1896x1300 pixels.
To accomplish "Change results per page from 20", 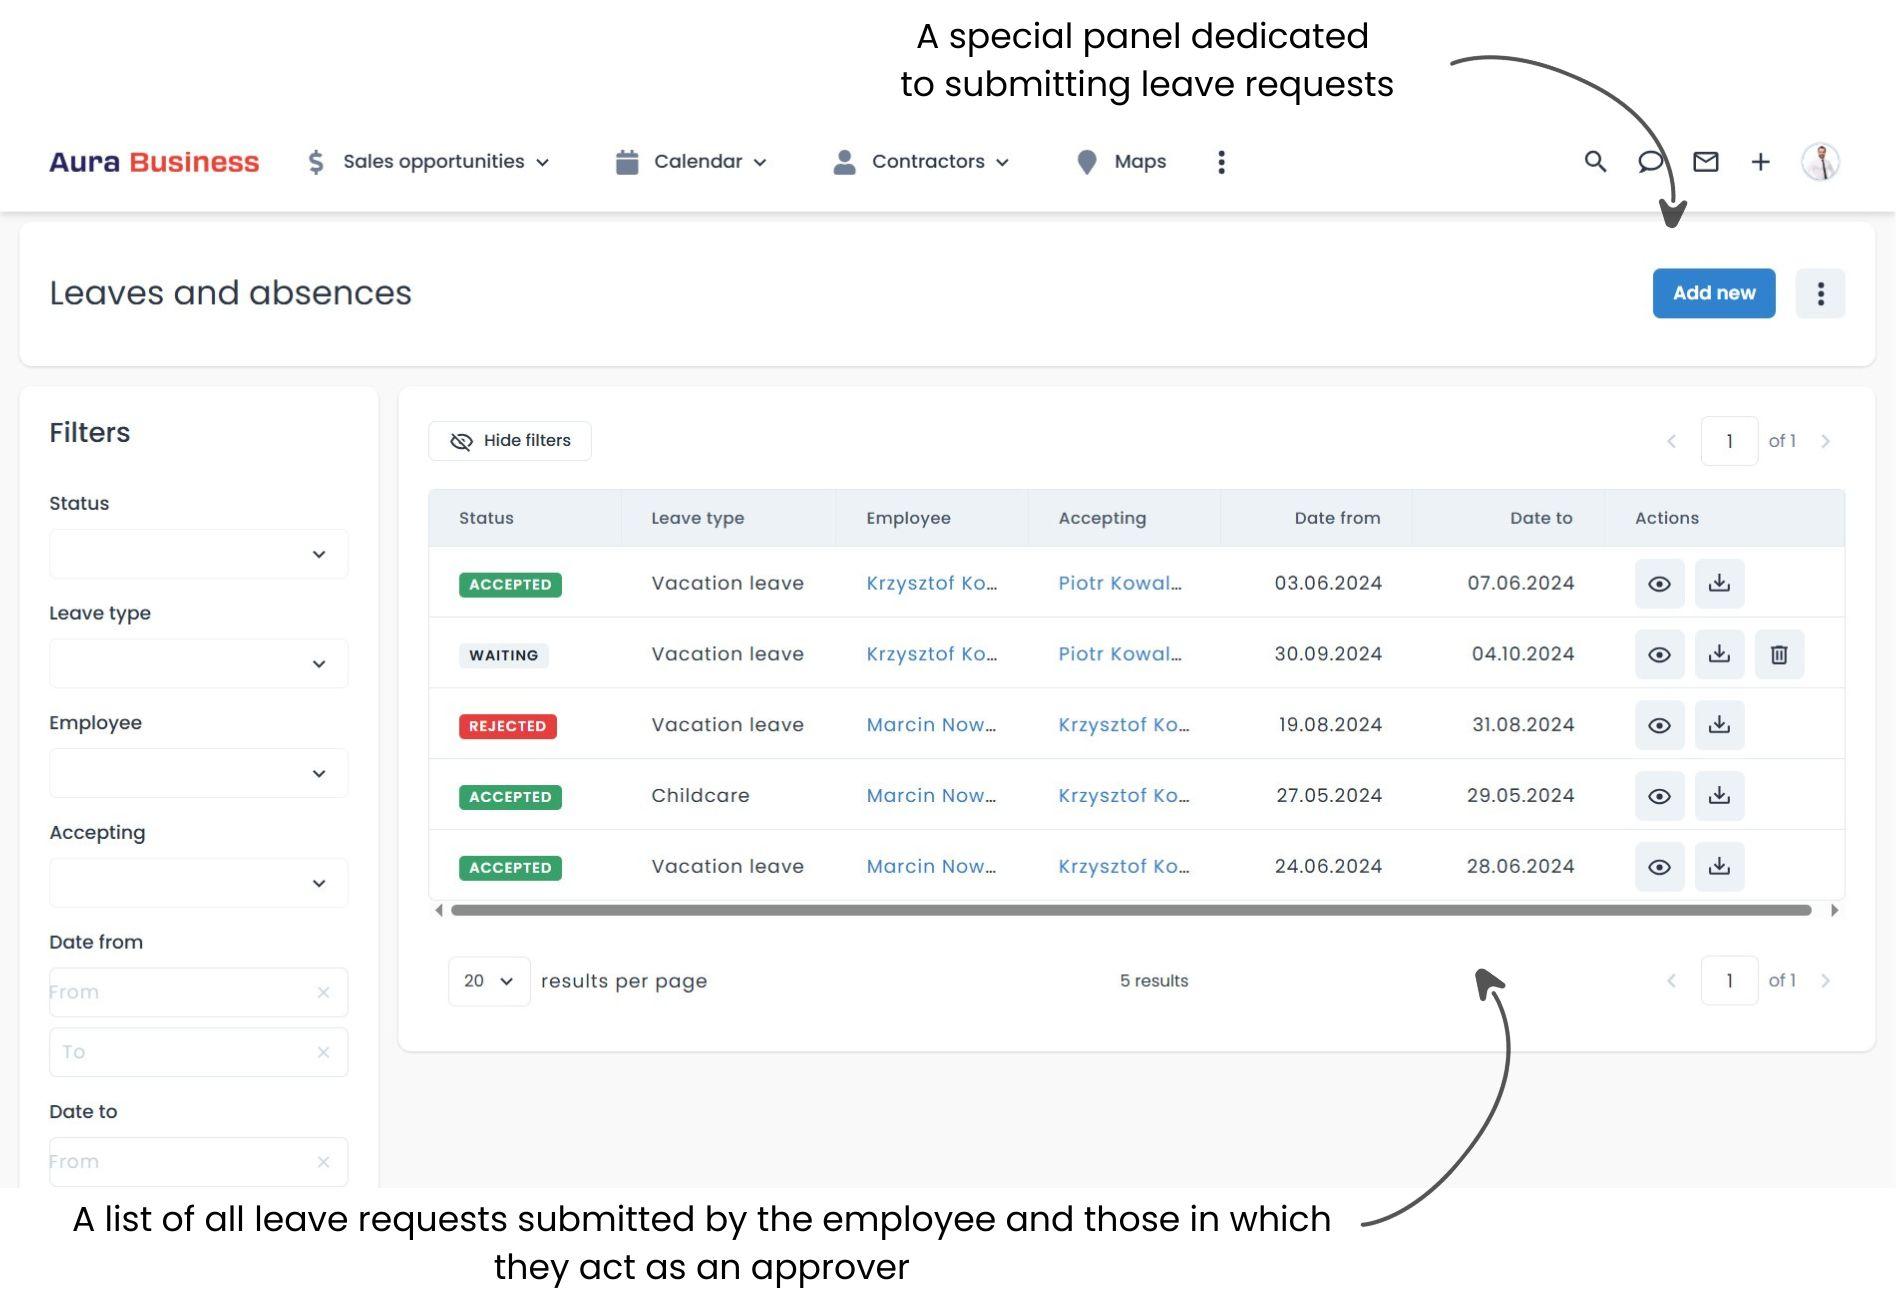I will (x=487, y=981).
